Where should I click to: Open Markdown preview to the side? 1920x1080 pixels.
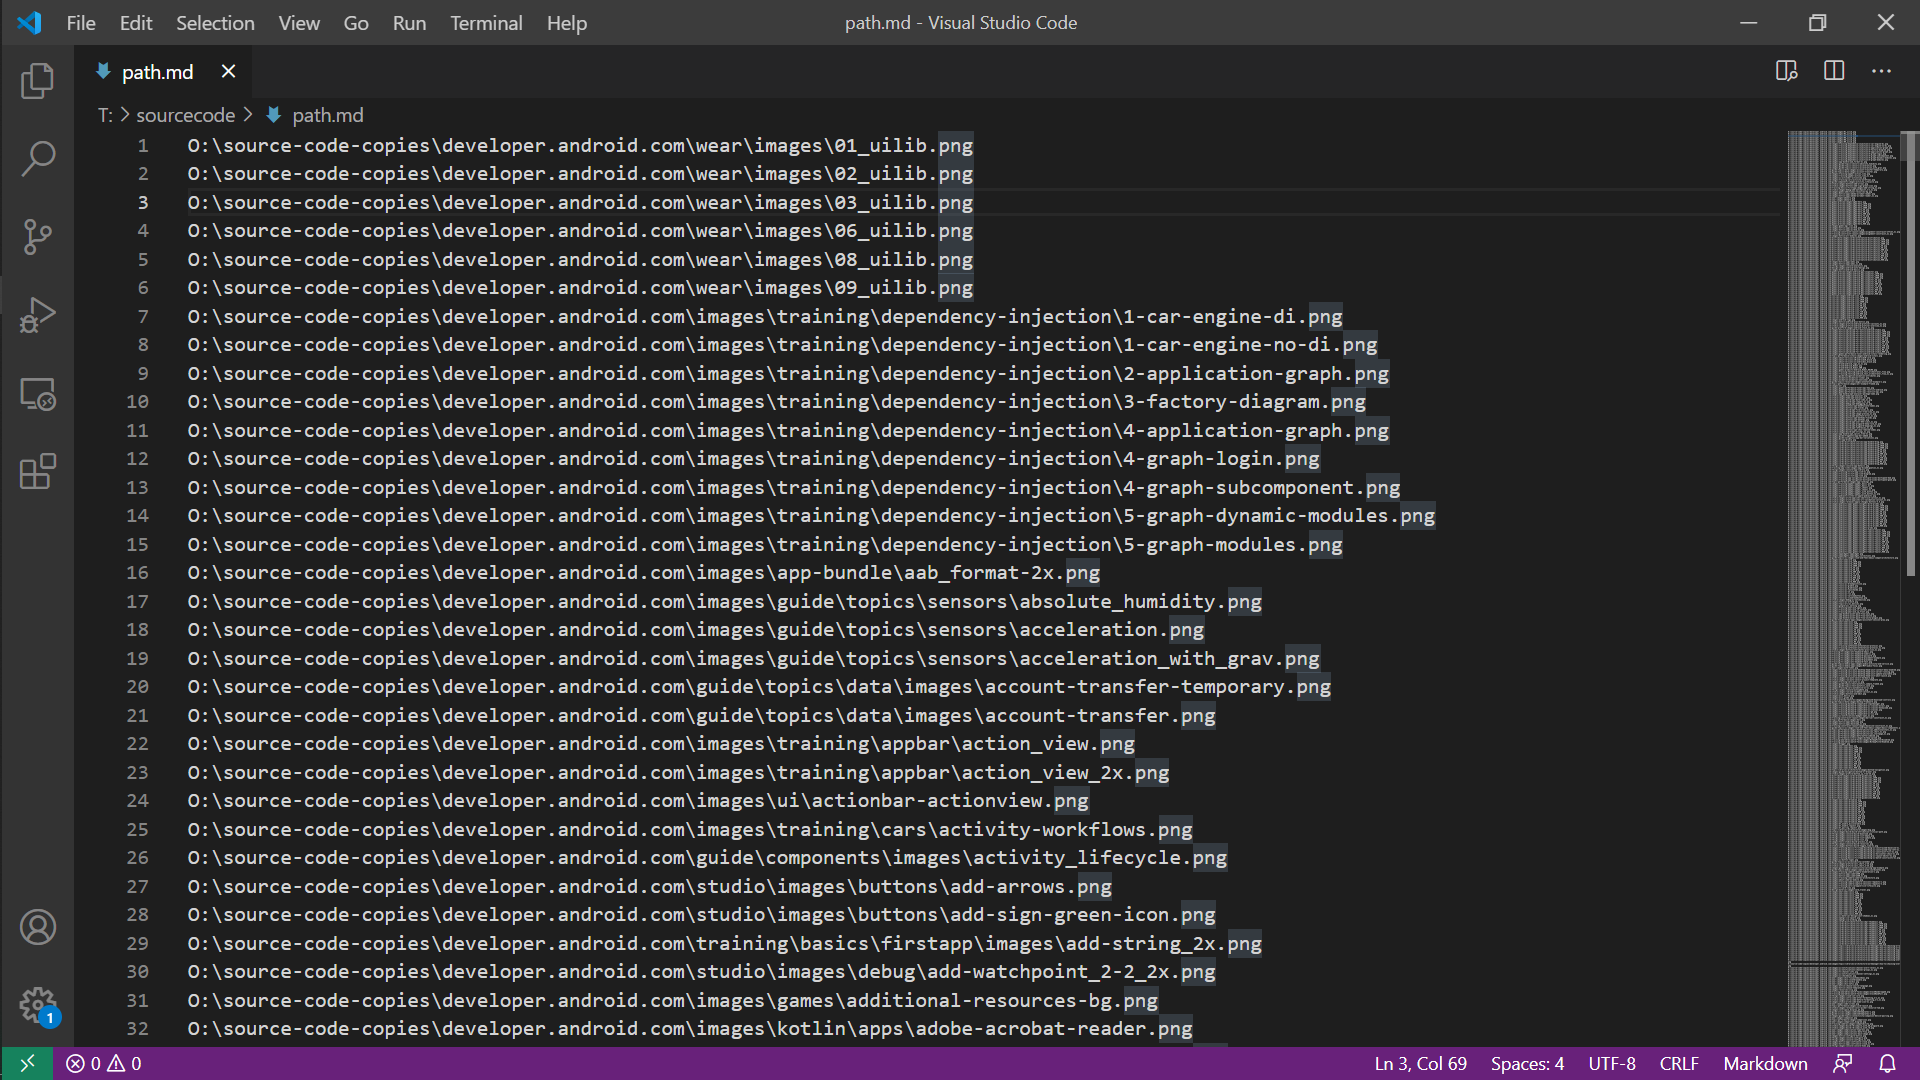click(x=1786, y=71)
